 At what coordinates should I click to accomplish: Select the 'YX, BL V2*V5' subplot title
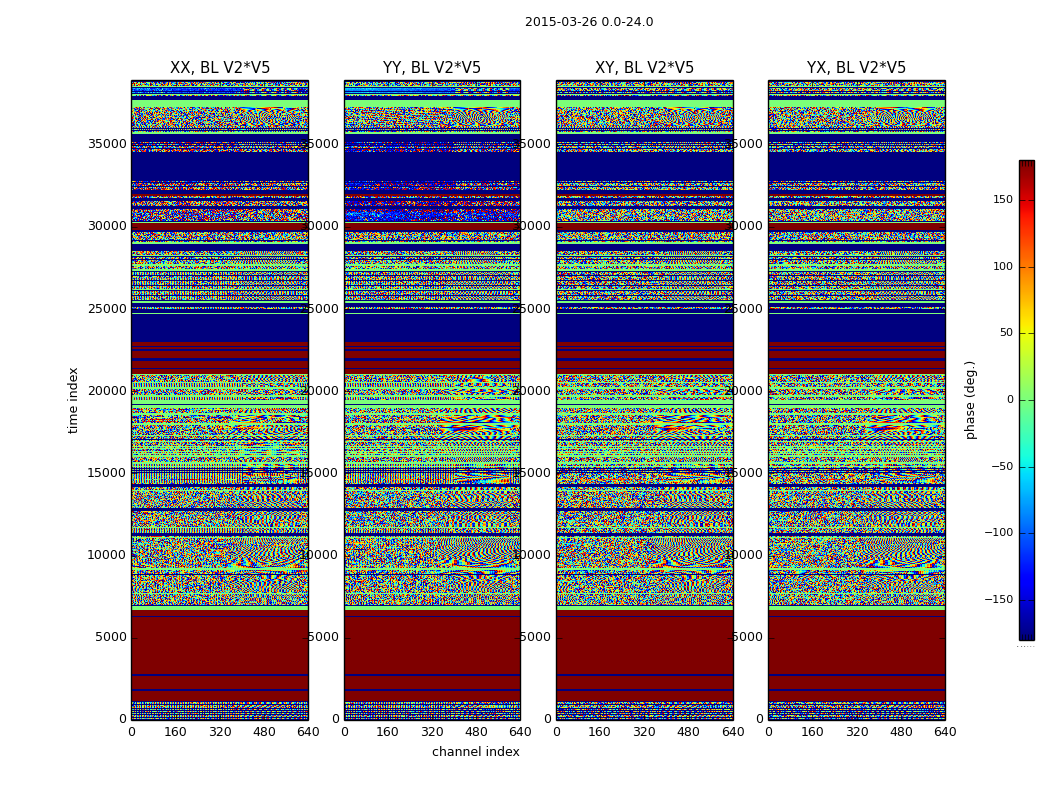856,68
